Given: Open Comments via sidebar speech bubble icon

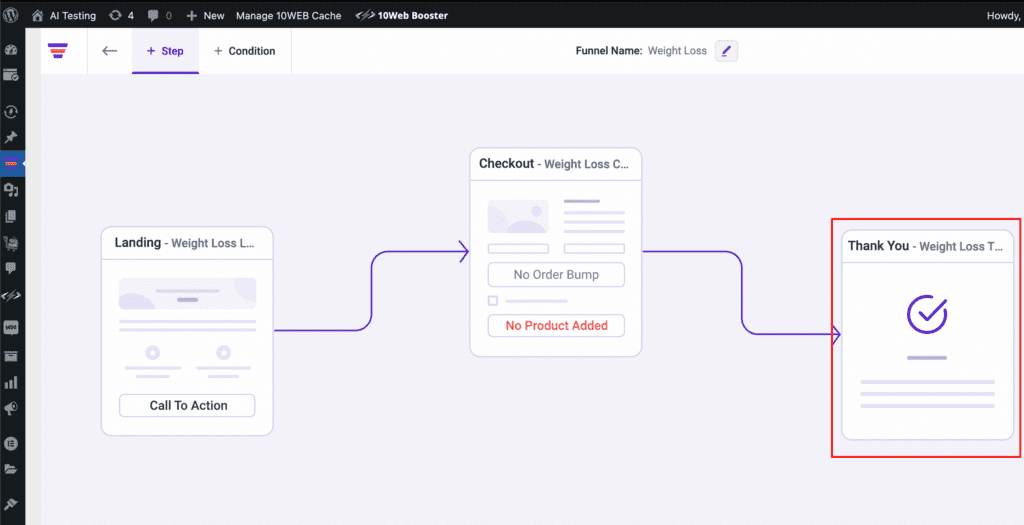Looking at the screenshot, I should click(x=12, y=268).
